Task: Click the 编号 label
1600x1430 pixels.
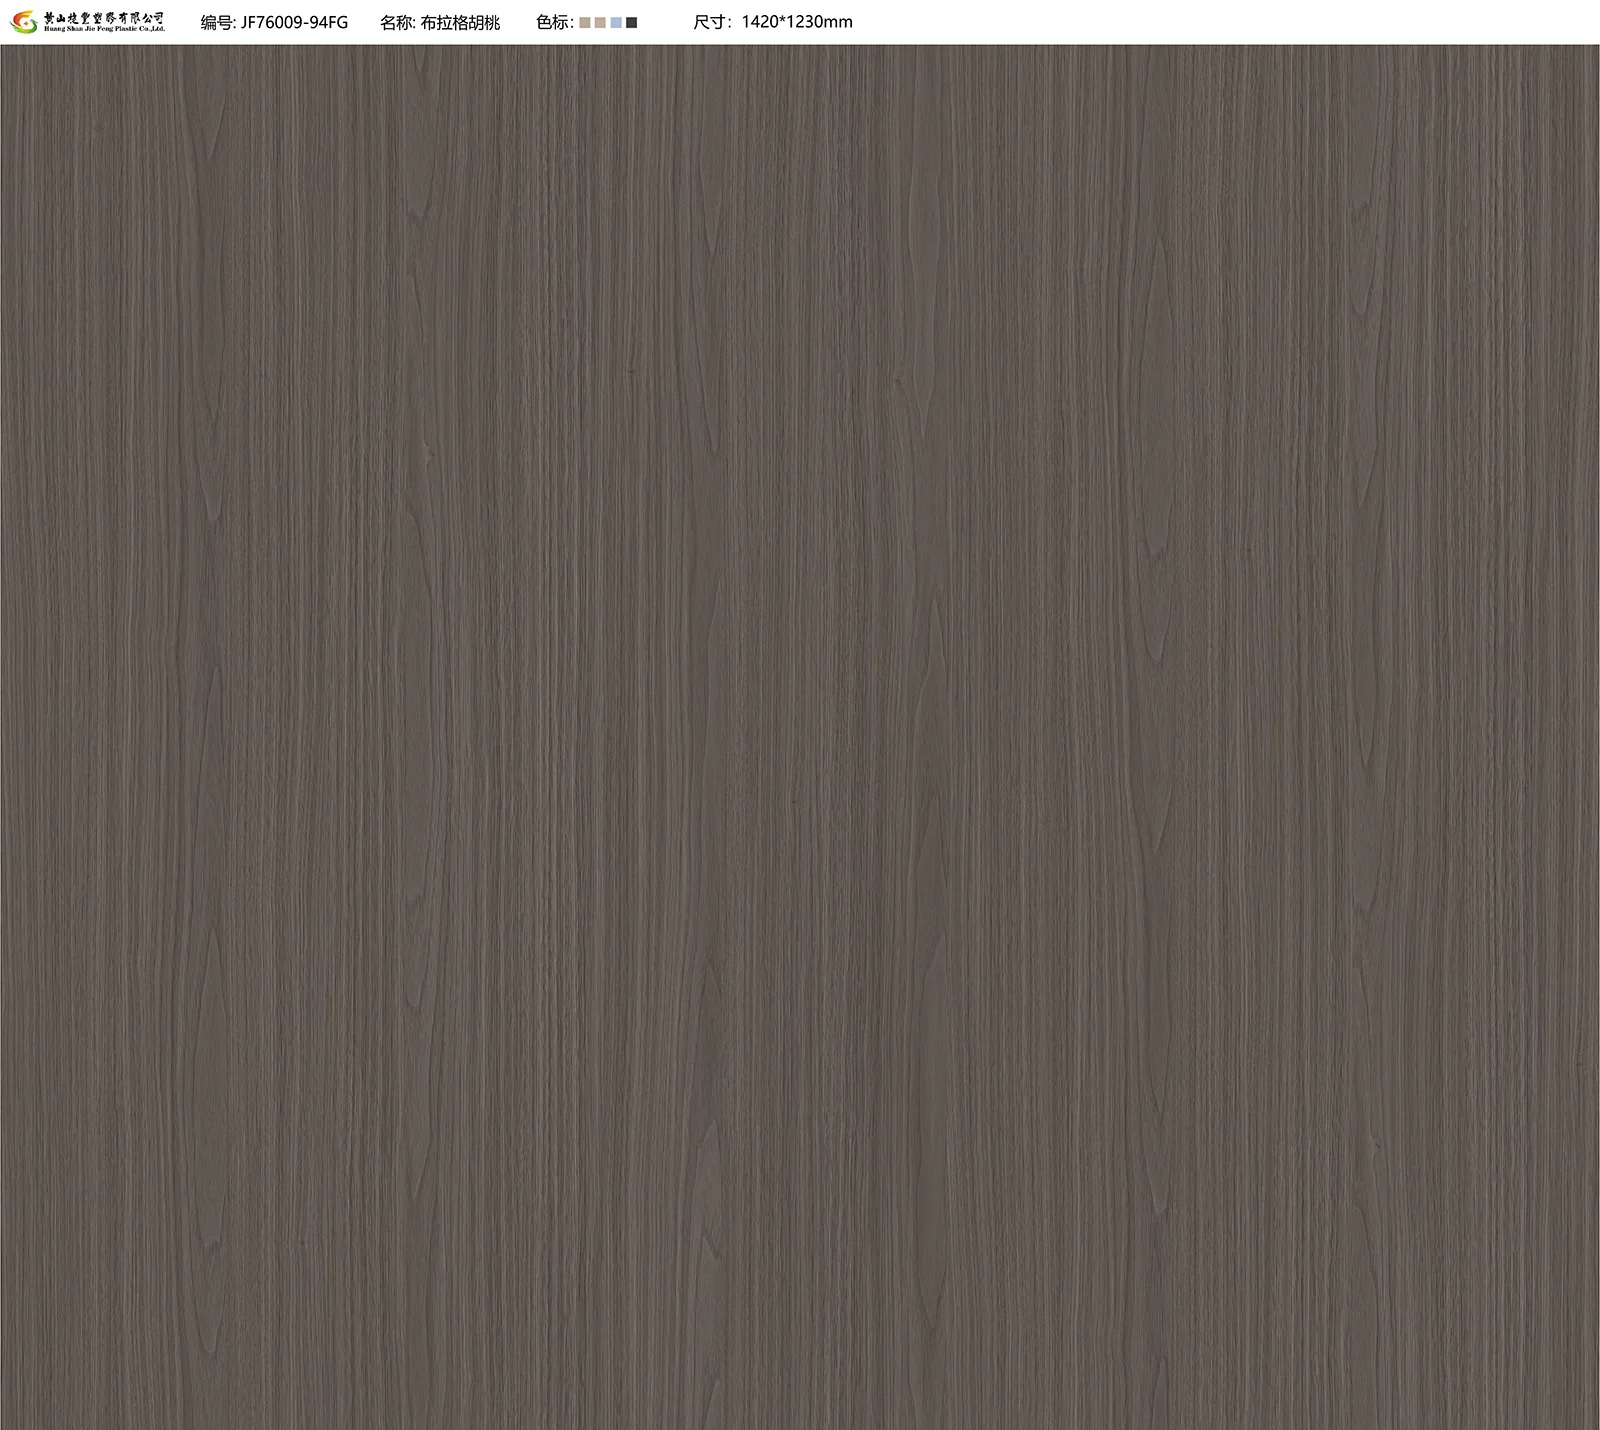Action: (216, 22)
